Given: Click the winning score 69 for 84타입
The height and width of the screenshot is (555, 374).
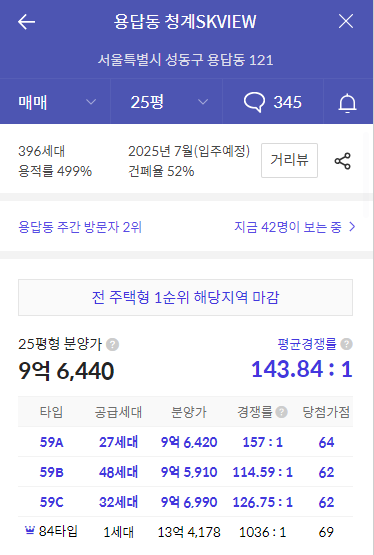Looking at the screenshot, I should 326,532.
